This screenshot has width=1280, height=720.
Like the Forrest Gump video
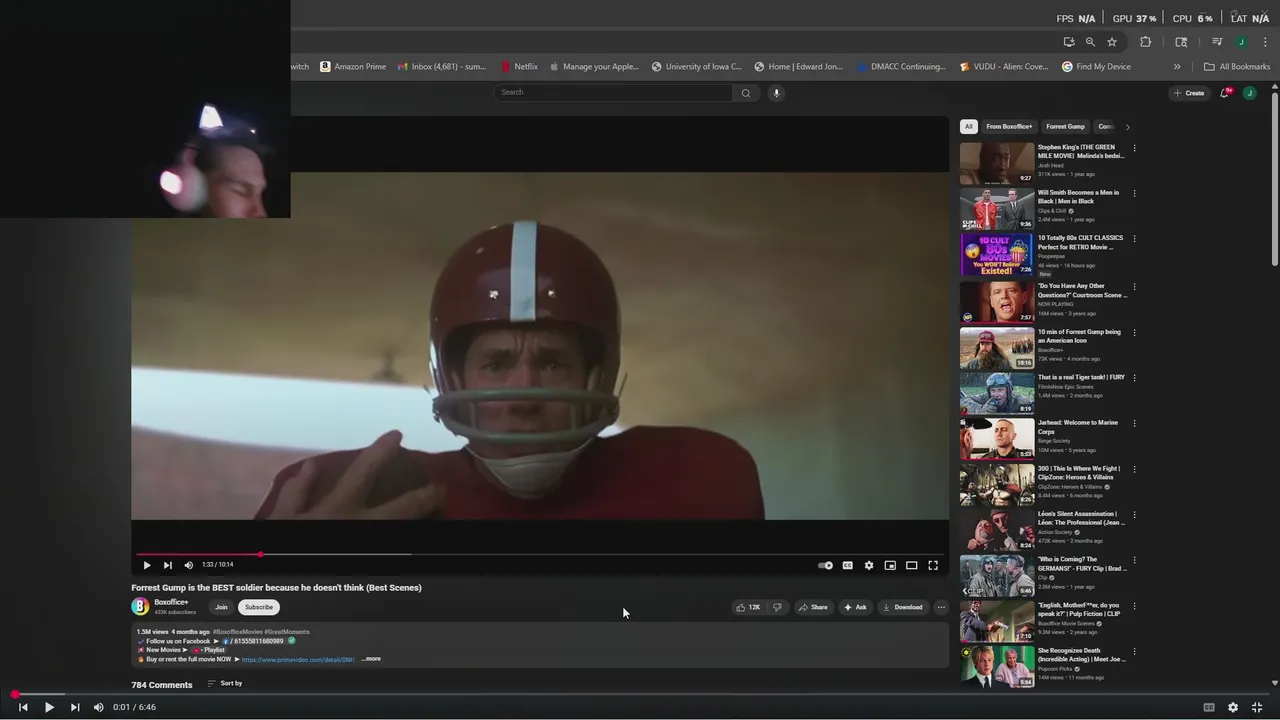(x=748, y=607)
